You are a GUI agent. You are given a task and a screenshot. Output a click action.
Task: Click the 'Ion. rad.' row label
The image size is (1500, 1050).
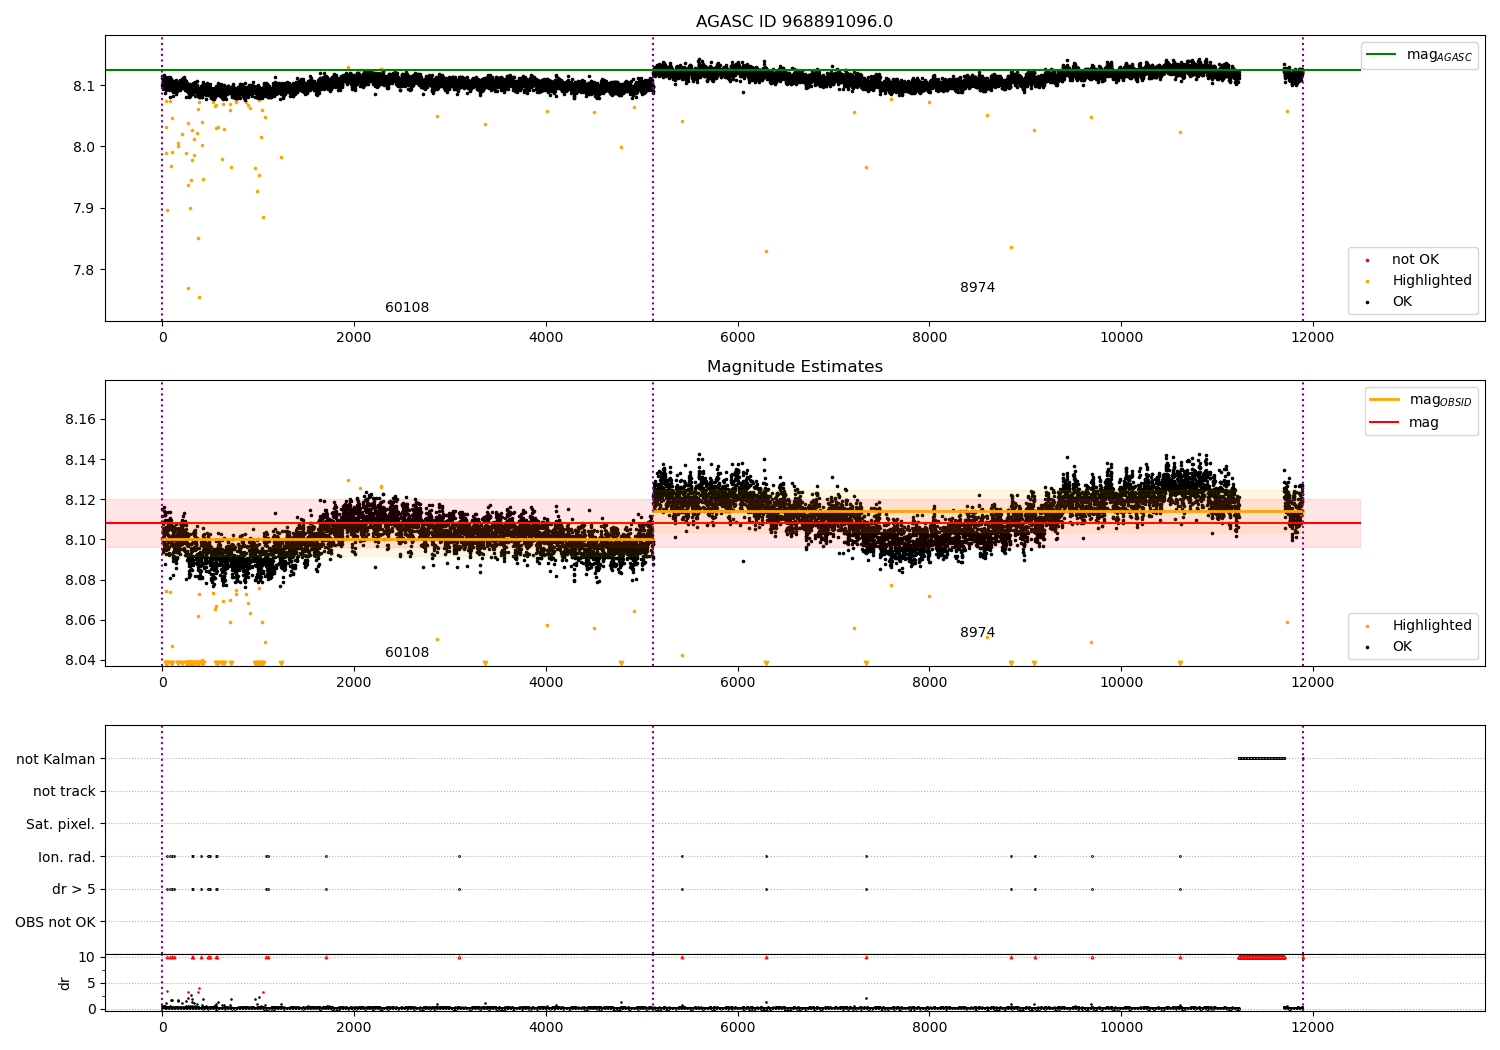coord(67,857)
